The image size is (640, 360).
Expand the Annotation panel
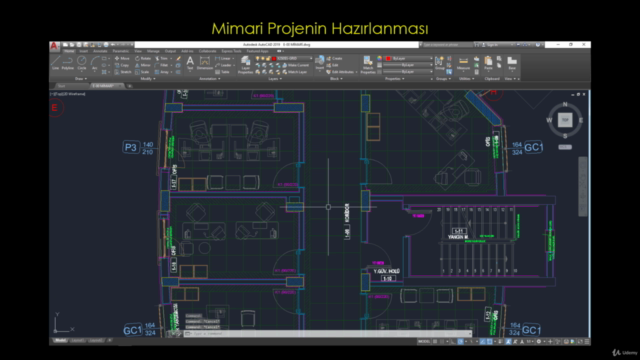tap(209, 78)
